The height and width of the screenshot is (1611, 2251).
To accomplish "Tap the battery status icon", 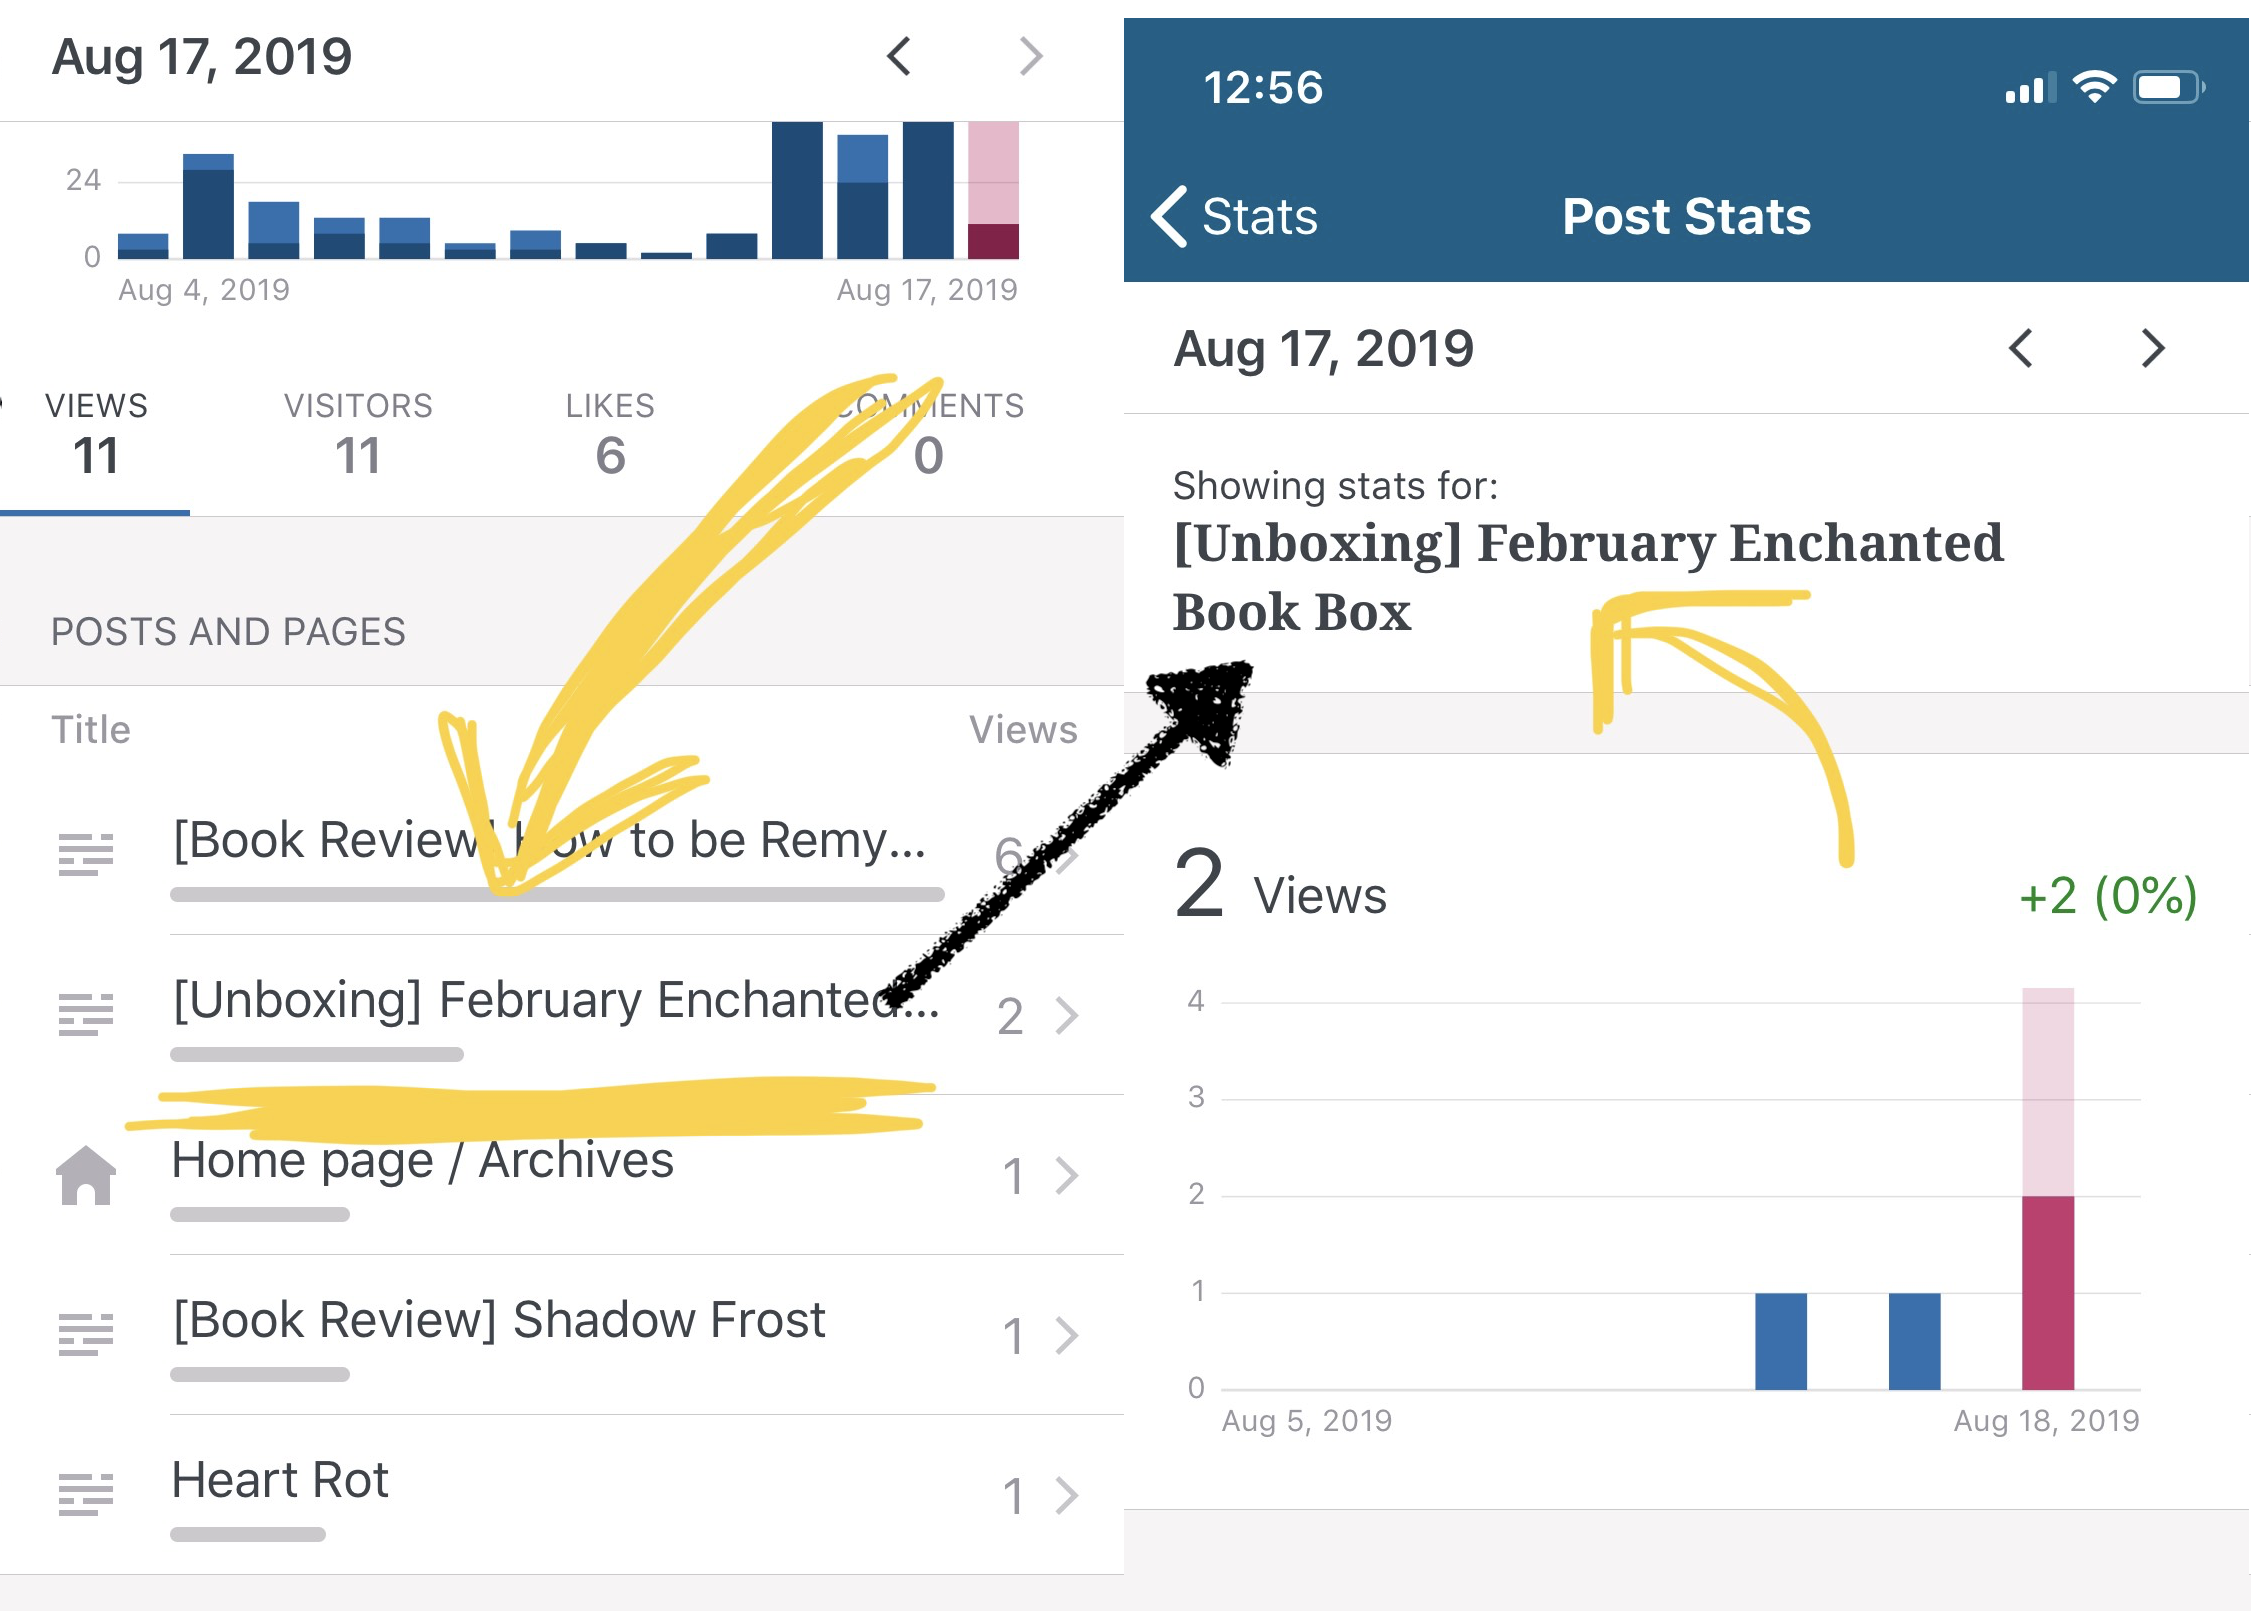I will pyautogui.click(x=2167, y=88).
